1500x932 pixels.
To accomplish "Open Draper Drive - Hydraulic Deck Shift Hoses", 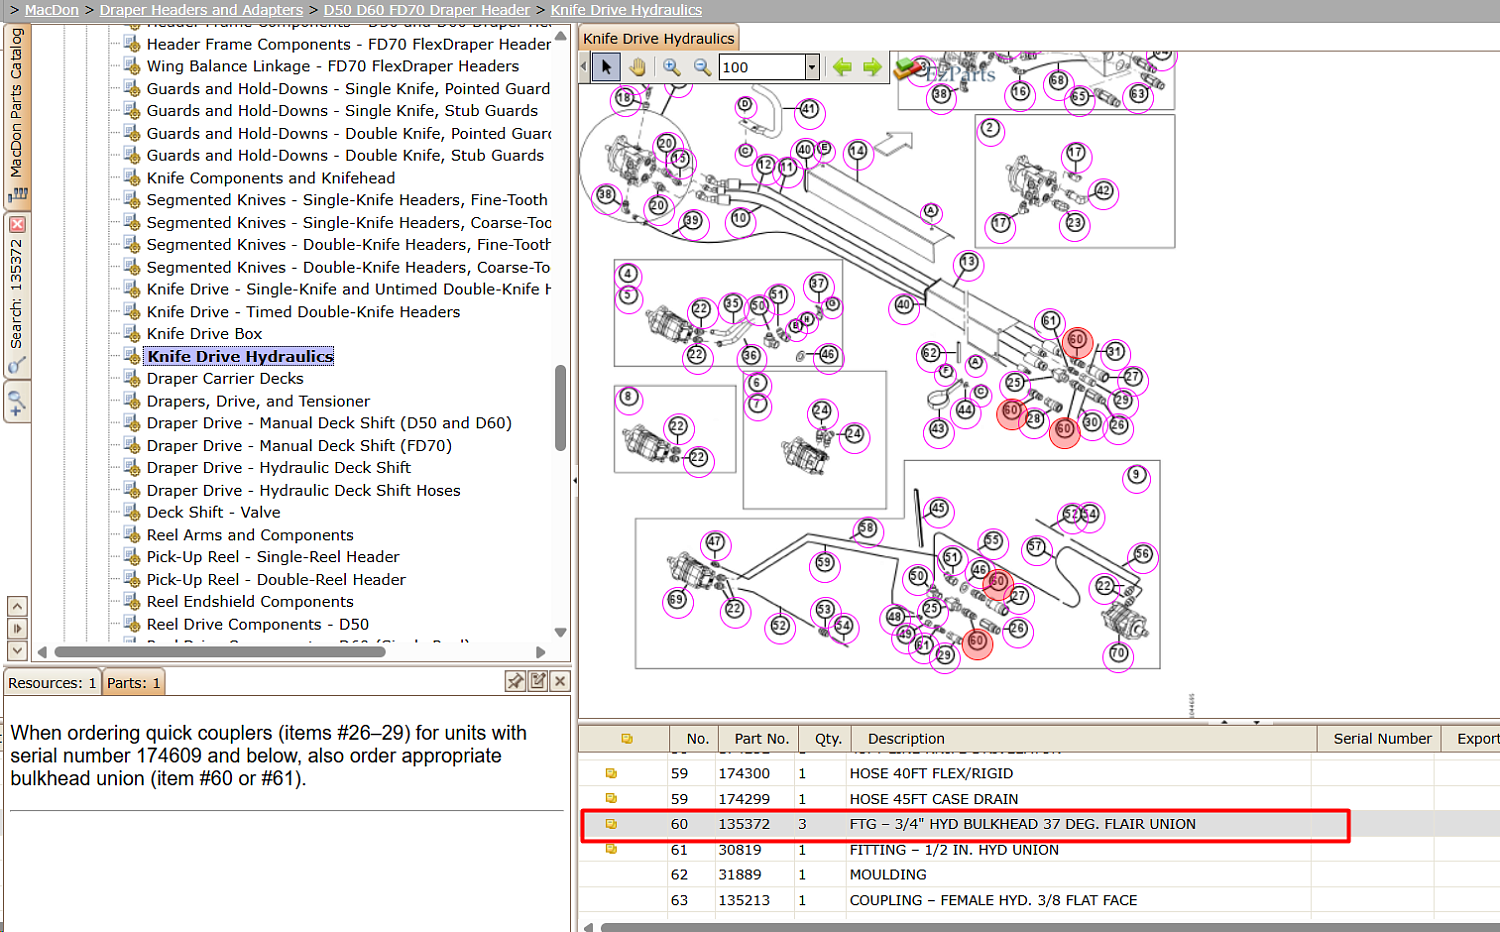I will (x=303, y=490).
